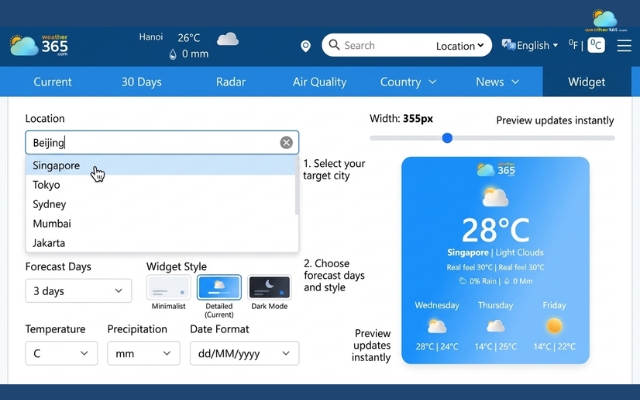640x400 pixels.
Task: Expand the Country menu
Action: point(408,82)
